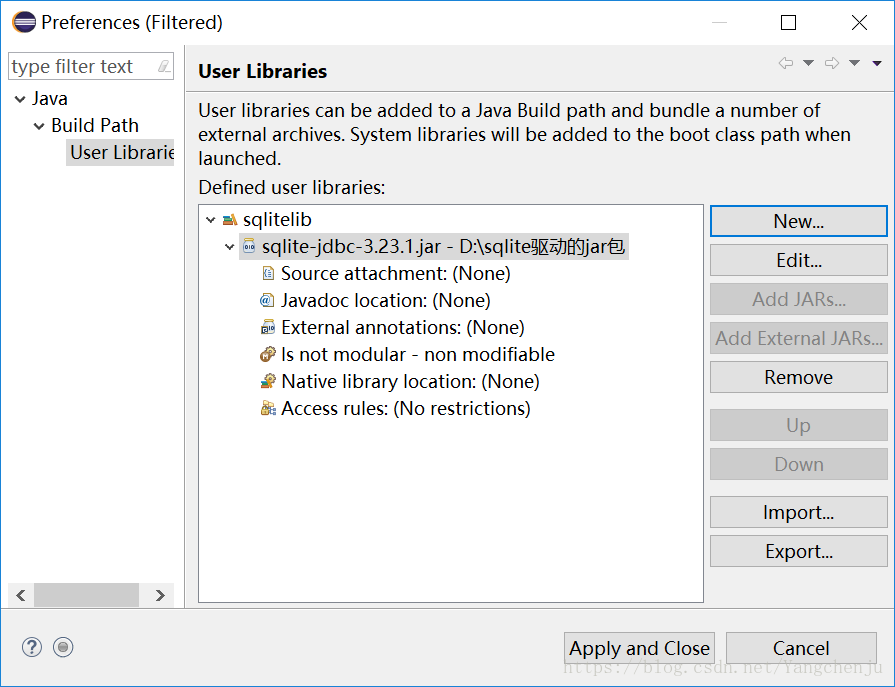Collapse the sqlitelib tree node
This screenshot has width=895, height=687.
point(210,220)
